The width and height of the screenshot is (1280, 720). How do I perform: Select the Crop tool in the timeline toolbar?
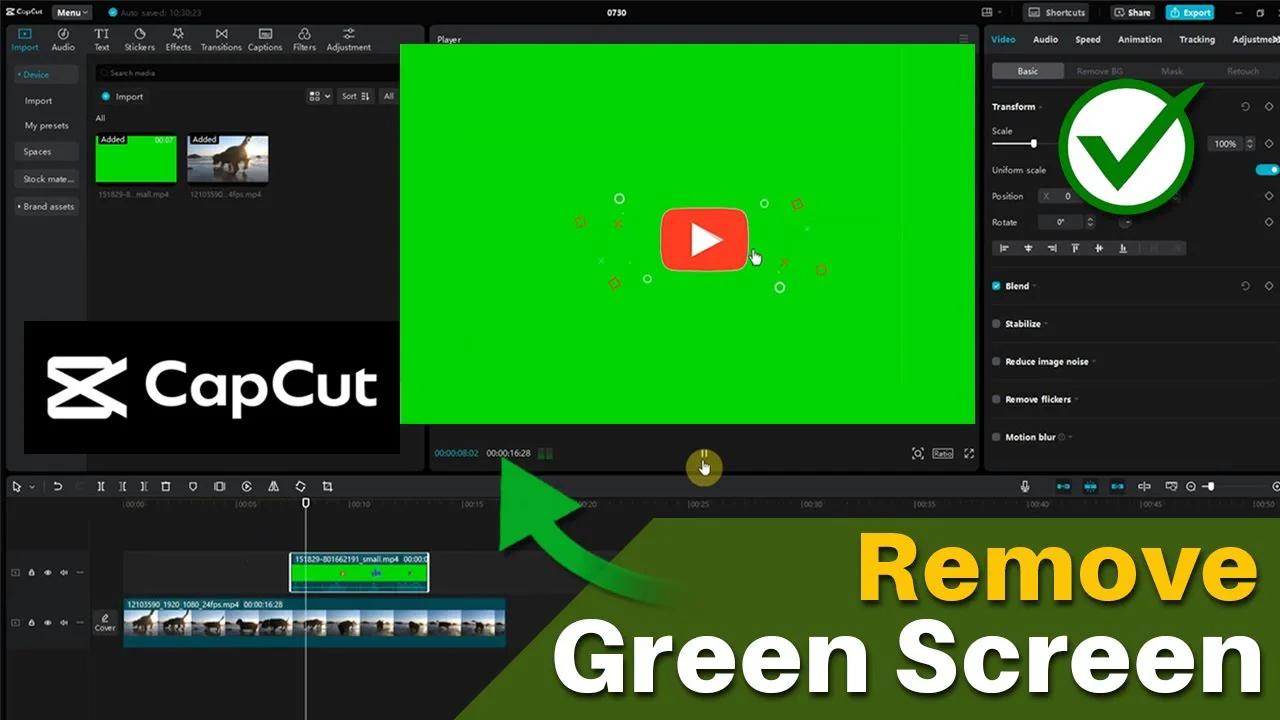click(x=328, y=486)
